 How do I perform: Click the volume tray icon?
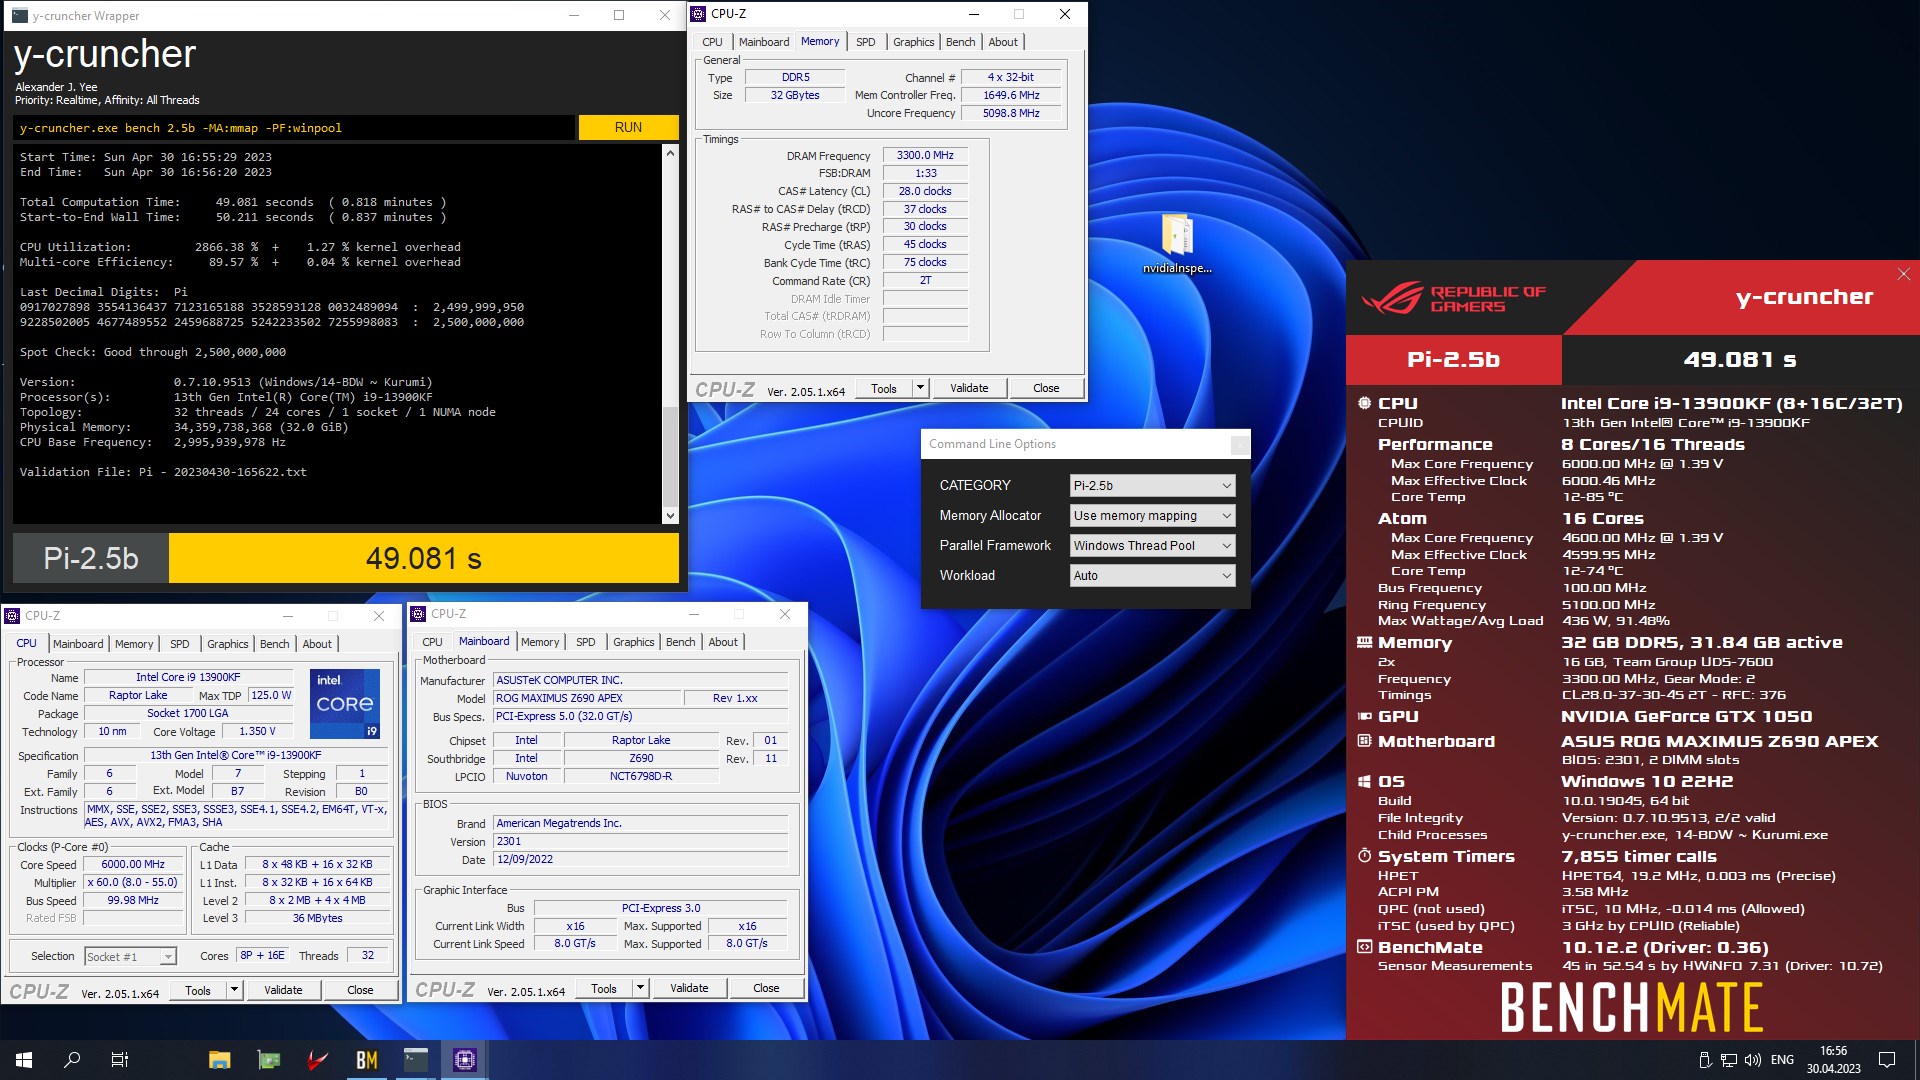1753,1060
